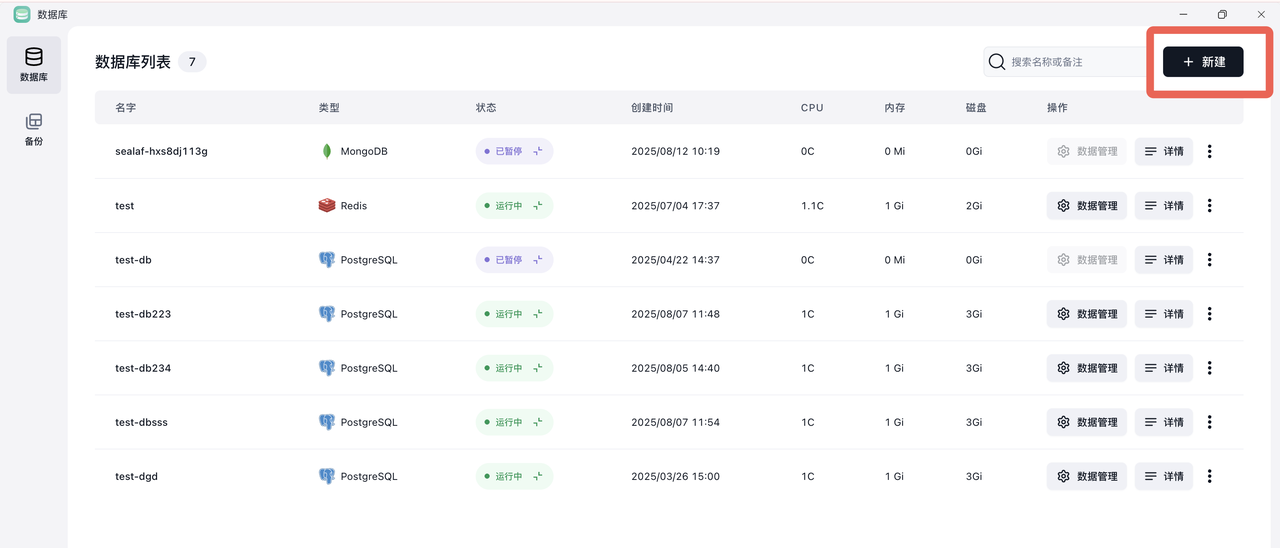Open 详情 for Redis test database
This screenshot has height=548, width=1280.
[1164, 205]
